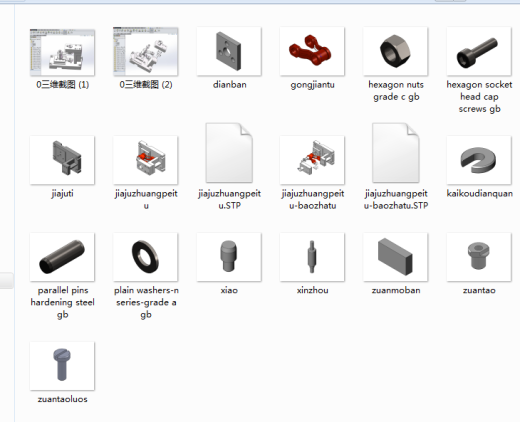
Task: Select the zuantao bushing part icon
Action: tap(479, 257)
